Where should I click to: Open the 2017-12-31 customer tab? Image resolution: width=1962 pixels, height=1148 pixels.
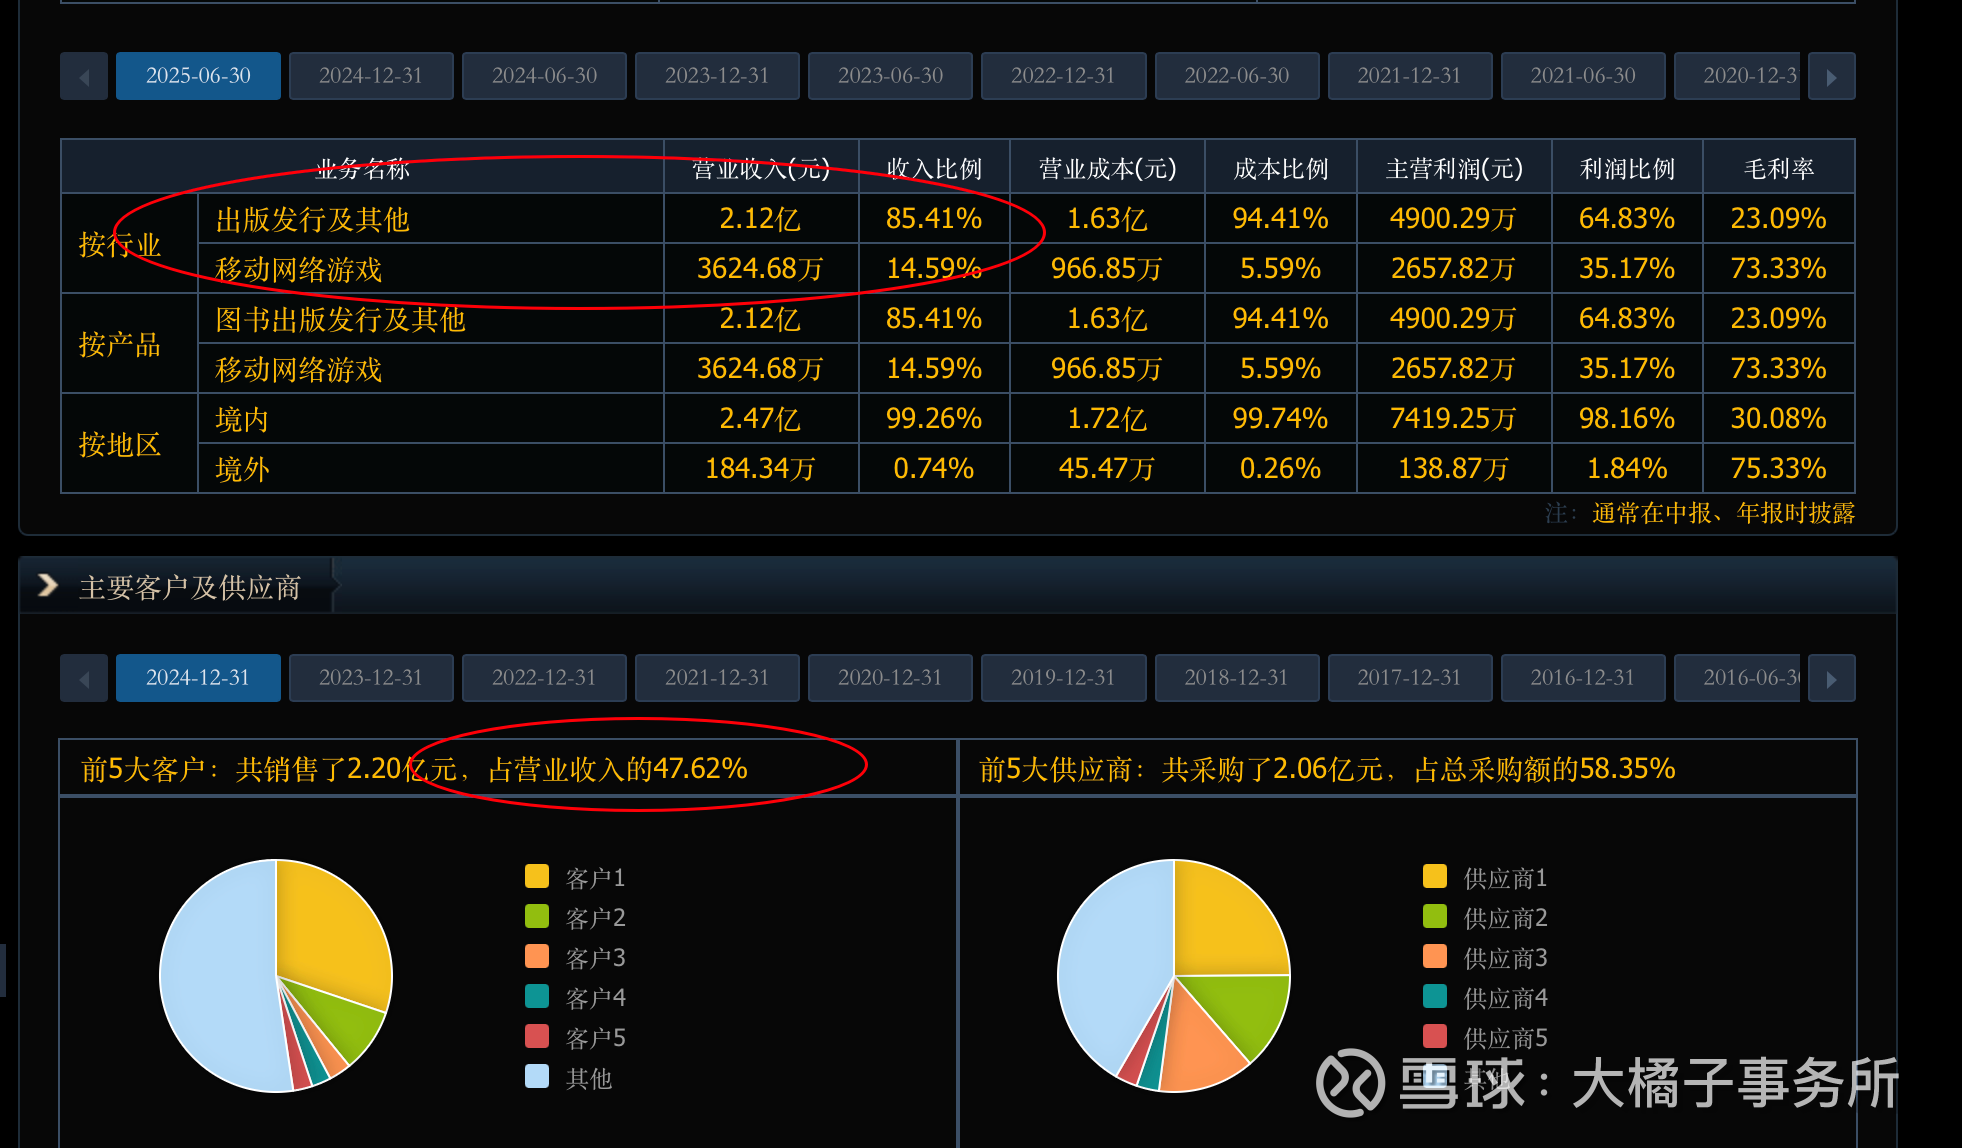1409,678
